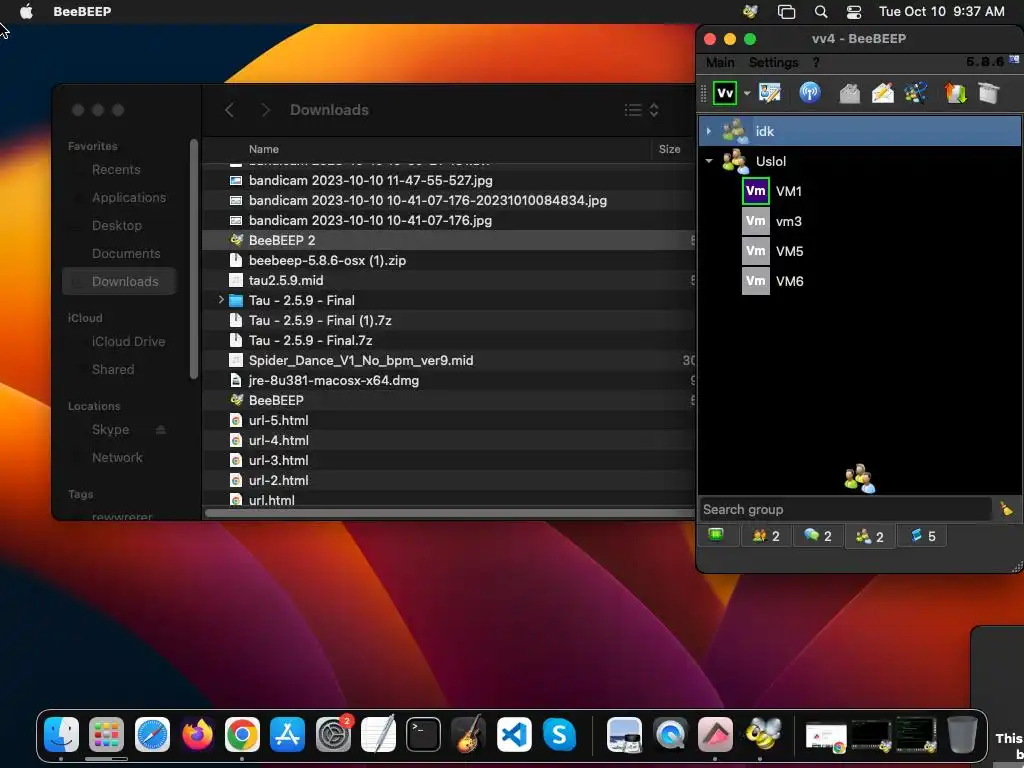The height and width of the screenshot is (768, 1024).
Task: Open GarageBand from the Dock
Action: tap(468, 735)
